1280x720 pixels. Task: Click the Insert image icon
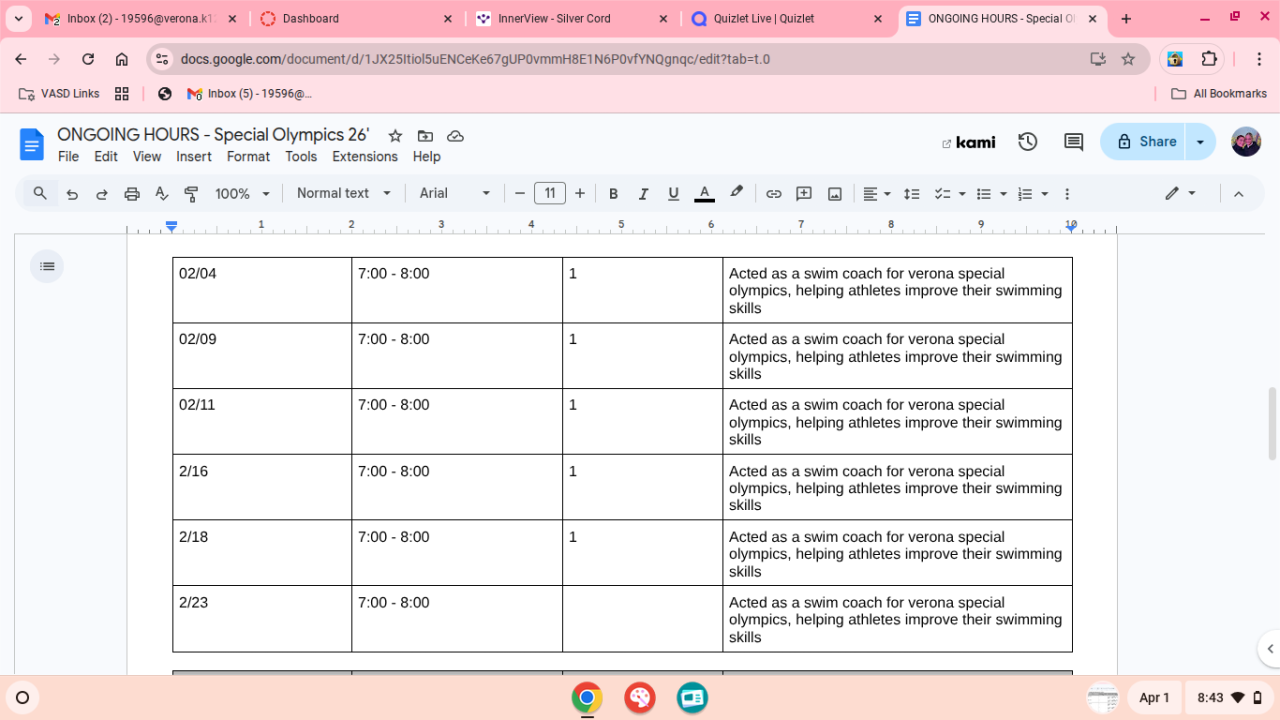[834, 194]
